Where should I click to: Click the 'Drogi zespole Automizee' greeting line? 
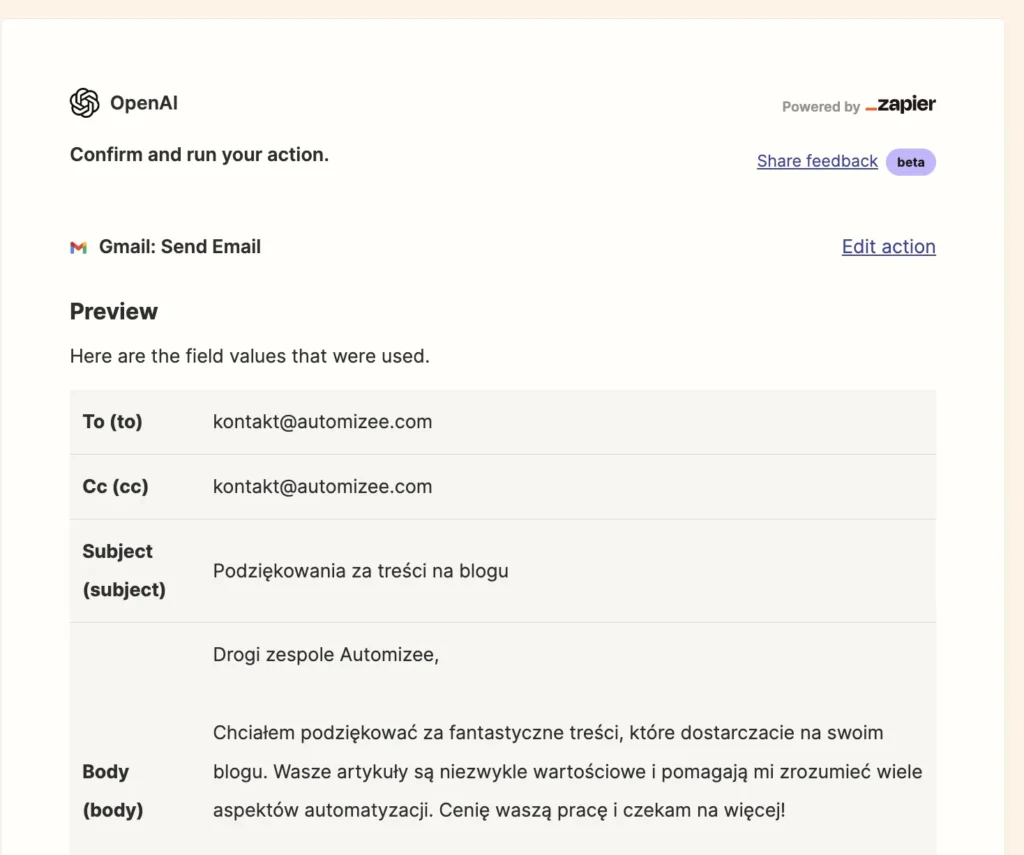(x=326, y=655)
